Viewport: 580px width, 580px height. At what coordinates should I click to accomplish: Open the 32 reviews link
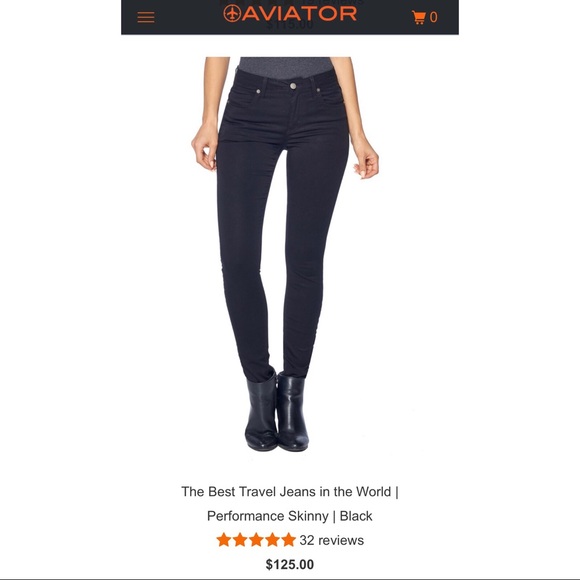coord(331,540)
